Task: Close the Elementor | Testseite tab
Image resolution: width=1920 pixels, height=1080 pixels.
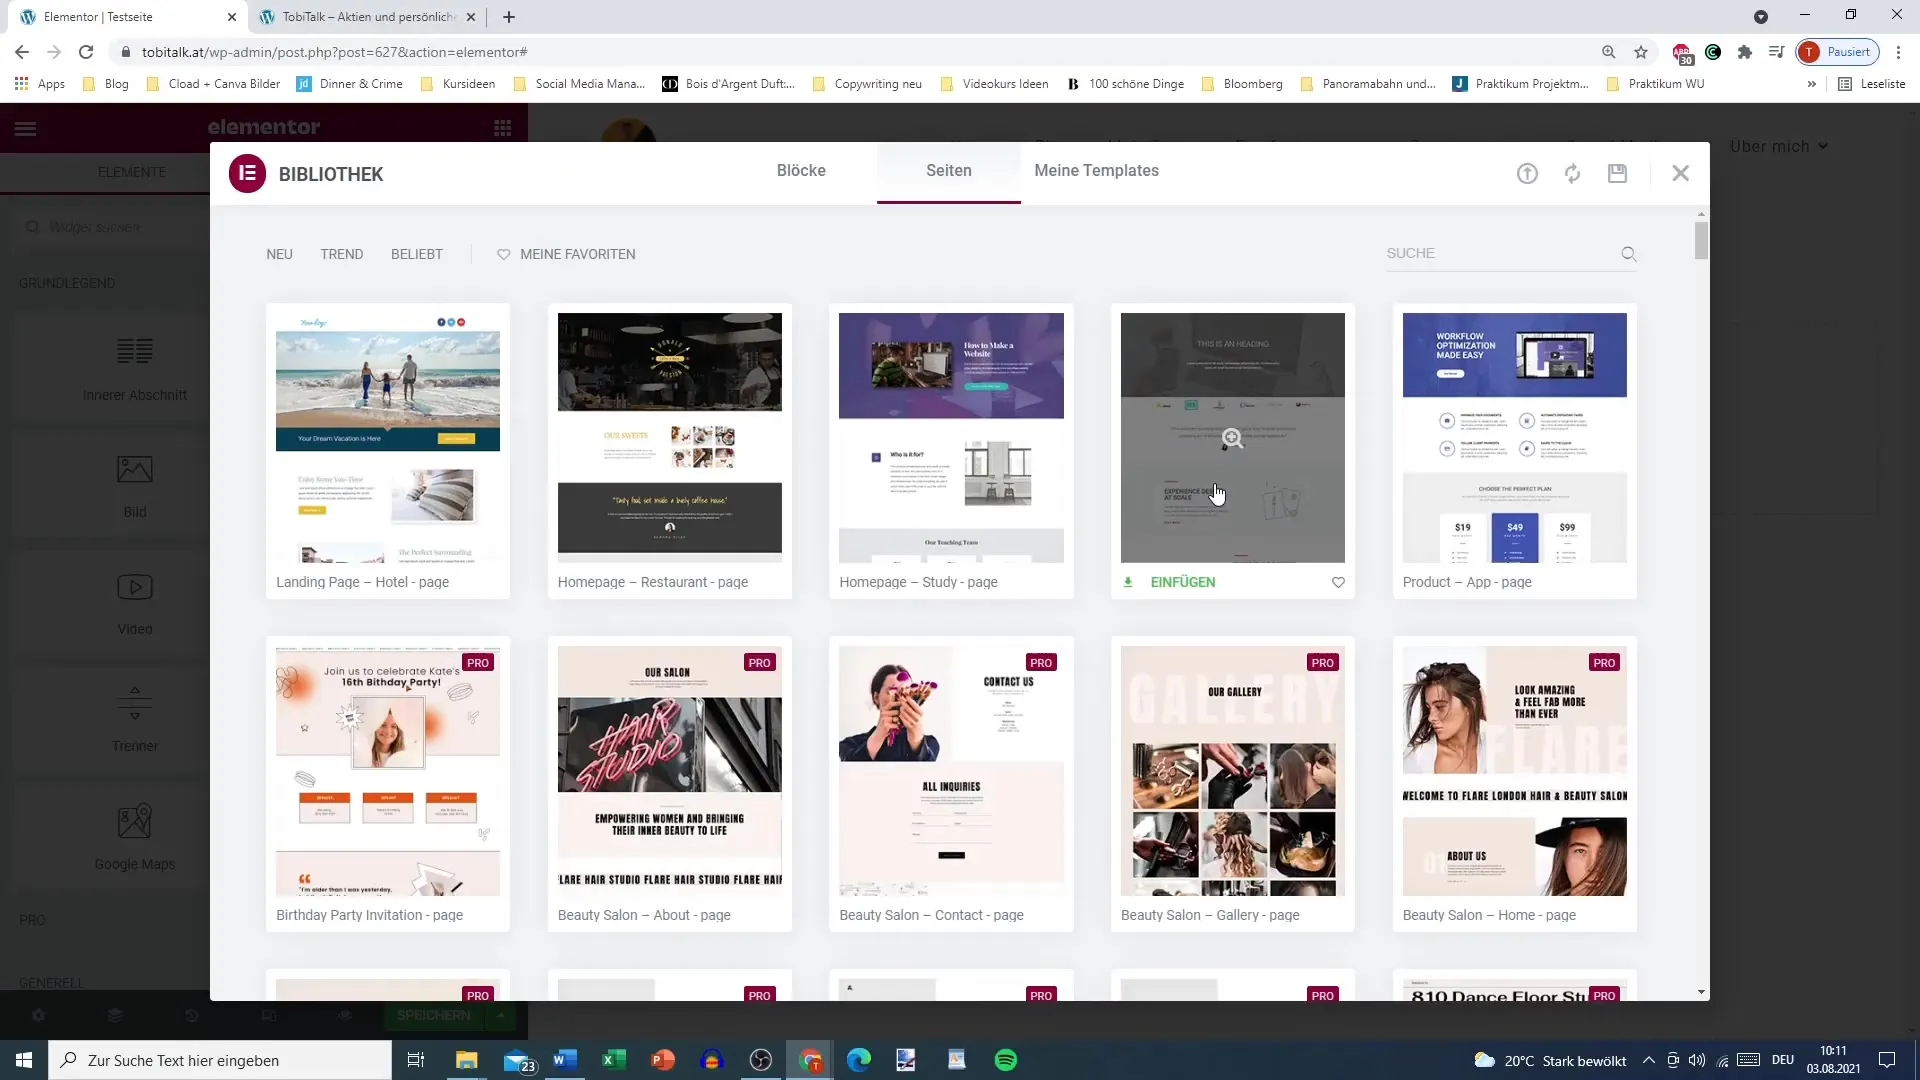Action: click(x=232, y=17)
